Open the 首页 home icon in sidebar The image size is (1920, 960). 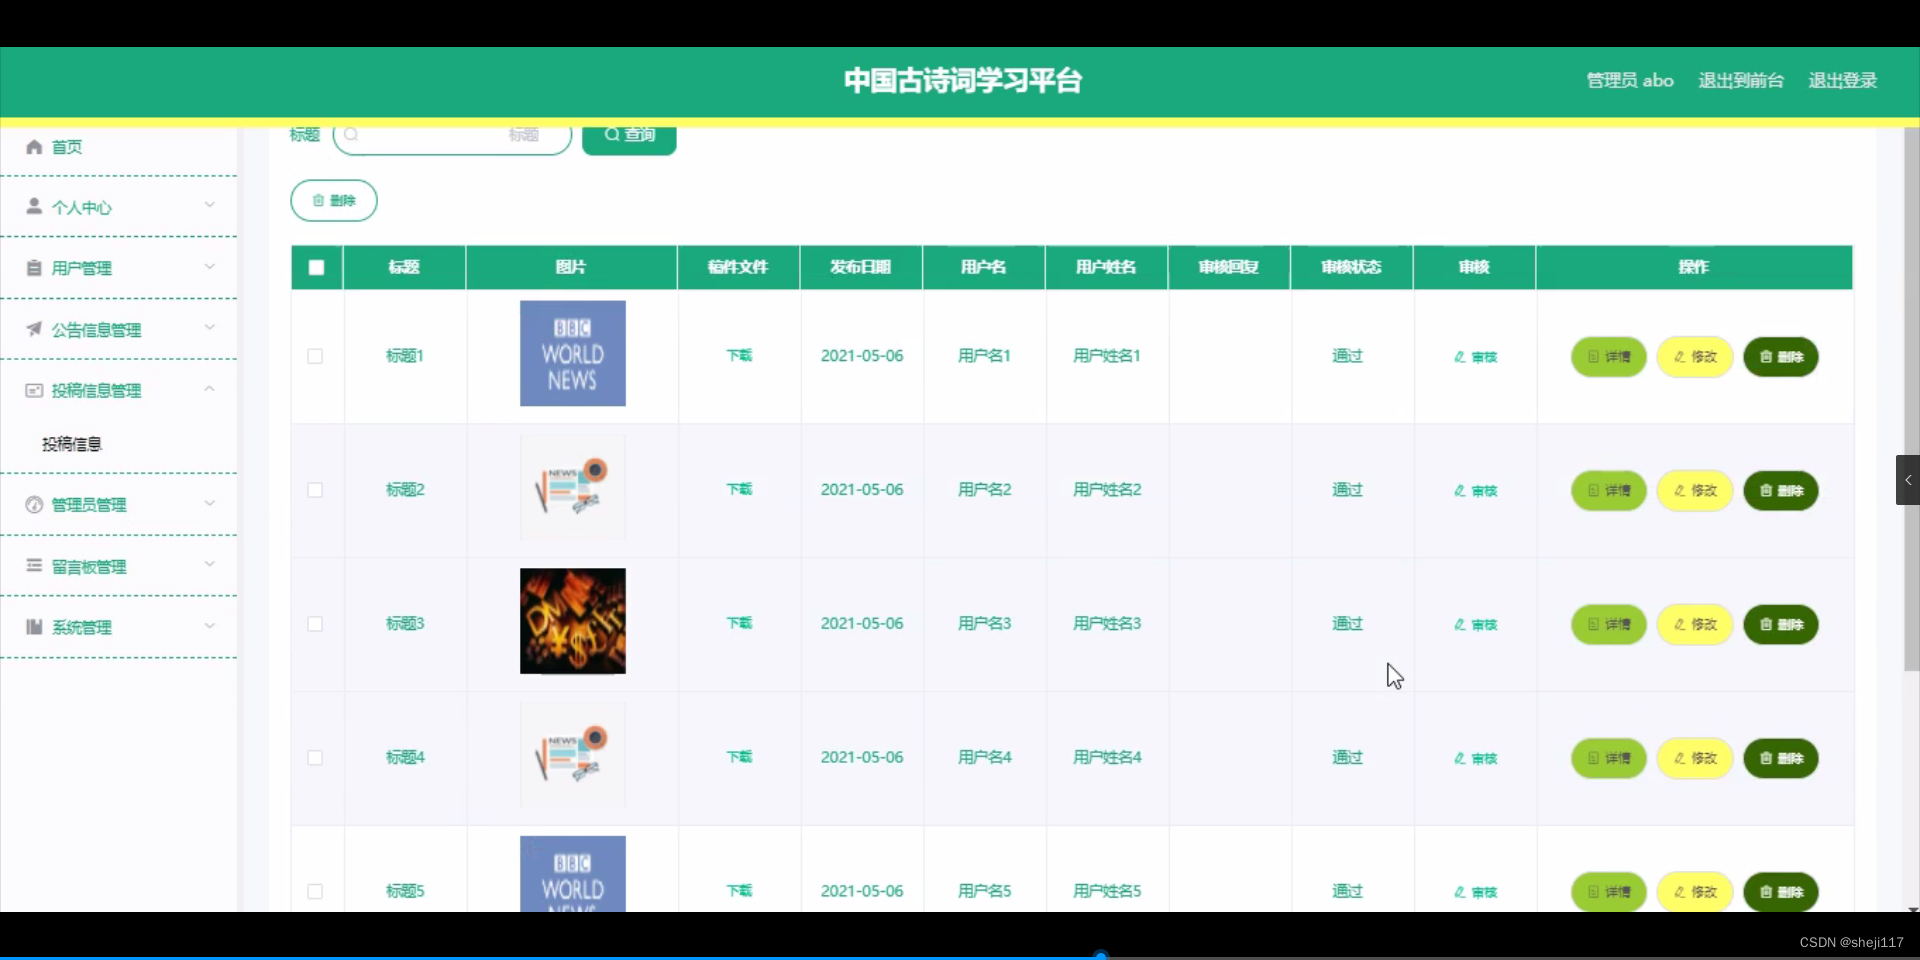tap(33, 146)
